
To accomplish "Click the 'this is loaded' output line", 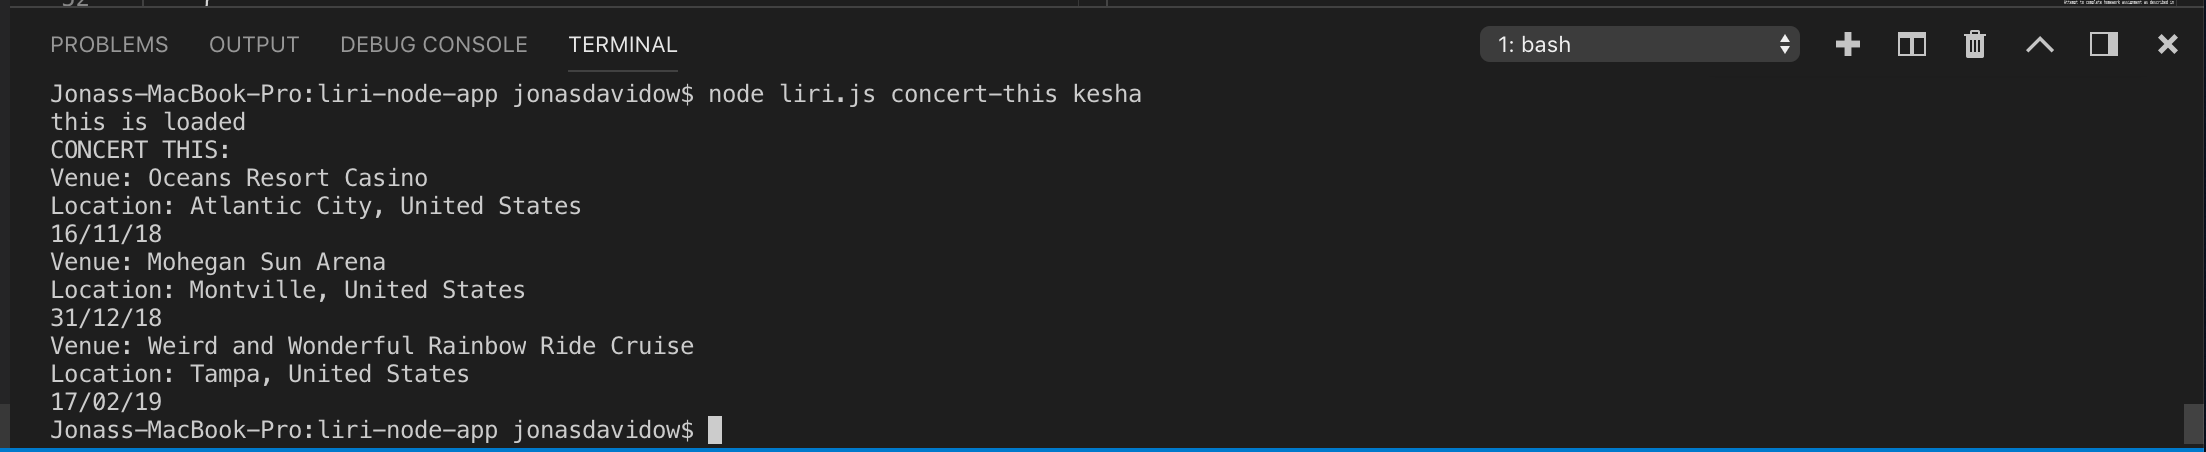I will point(148,122).
